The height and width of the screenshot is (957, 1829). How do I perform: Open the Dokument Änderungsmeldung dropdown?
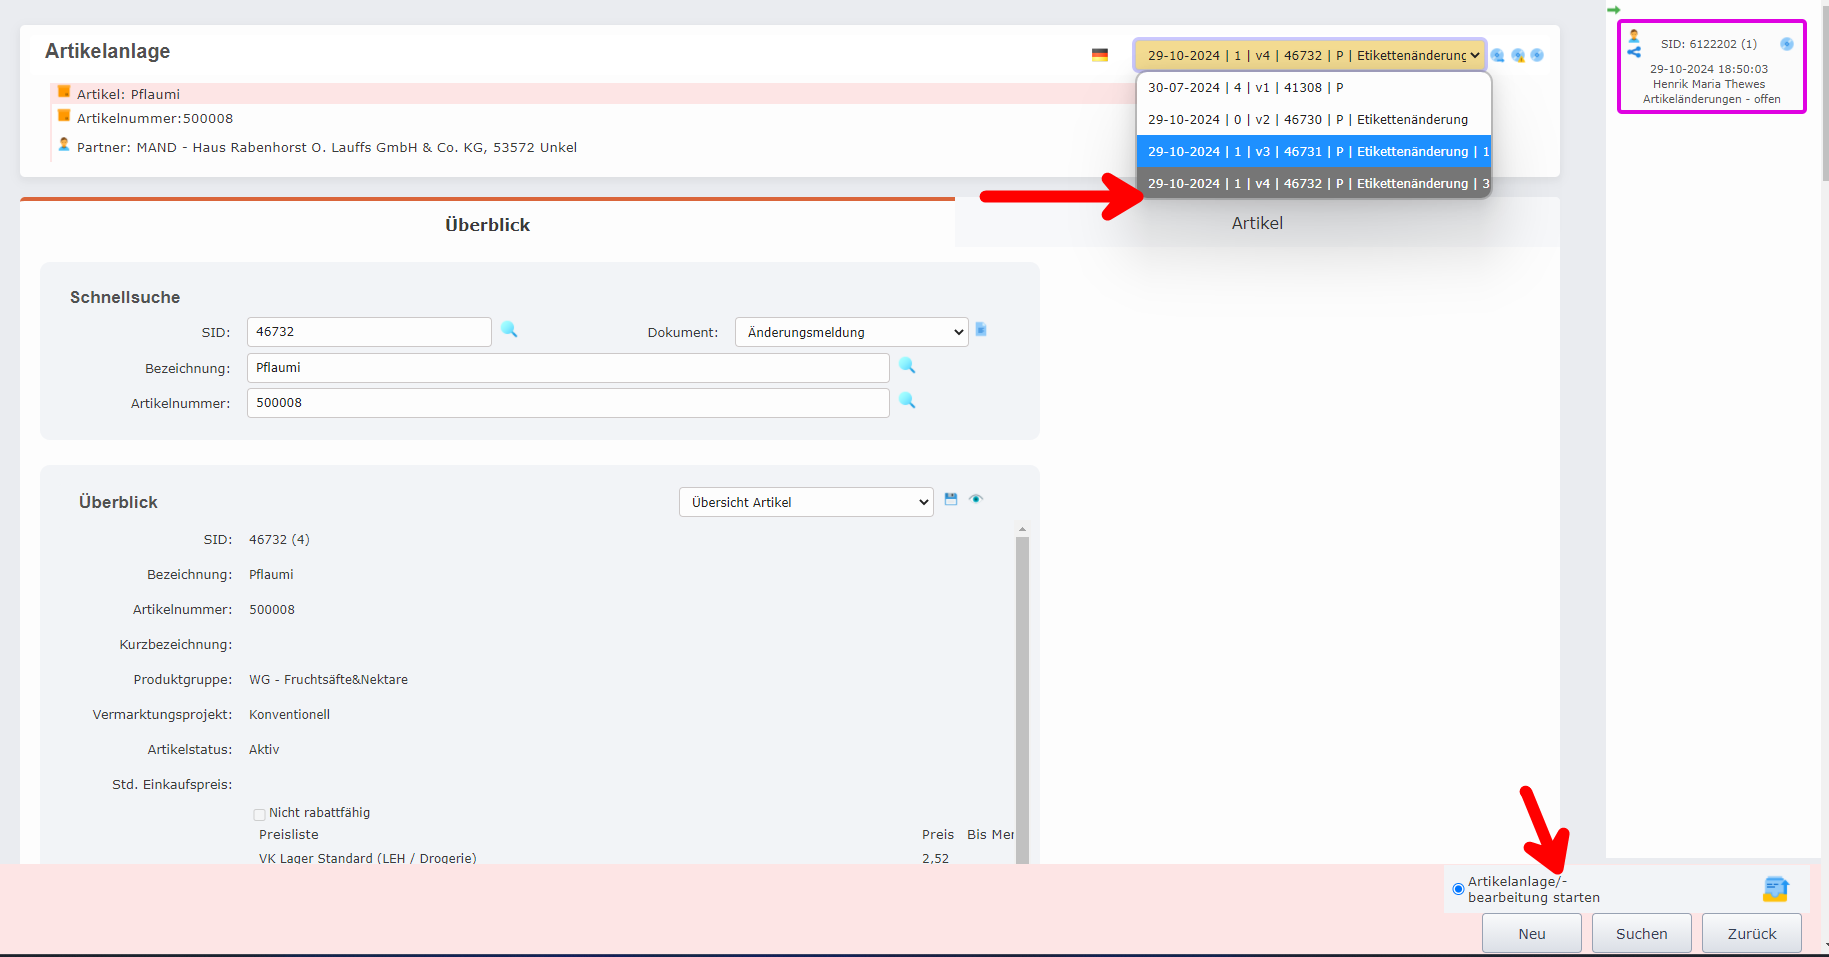(x=851, y=332)
